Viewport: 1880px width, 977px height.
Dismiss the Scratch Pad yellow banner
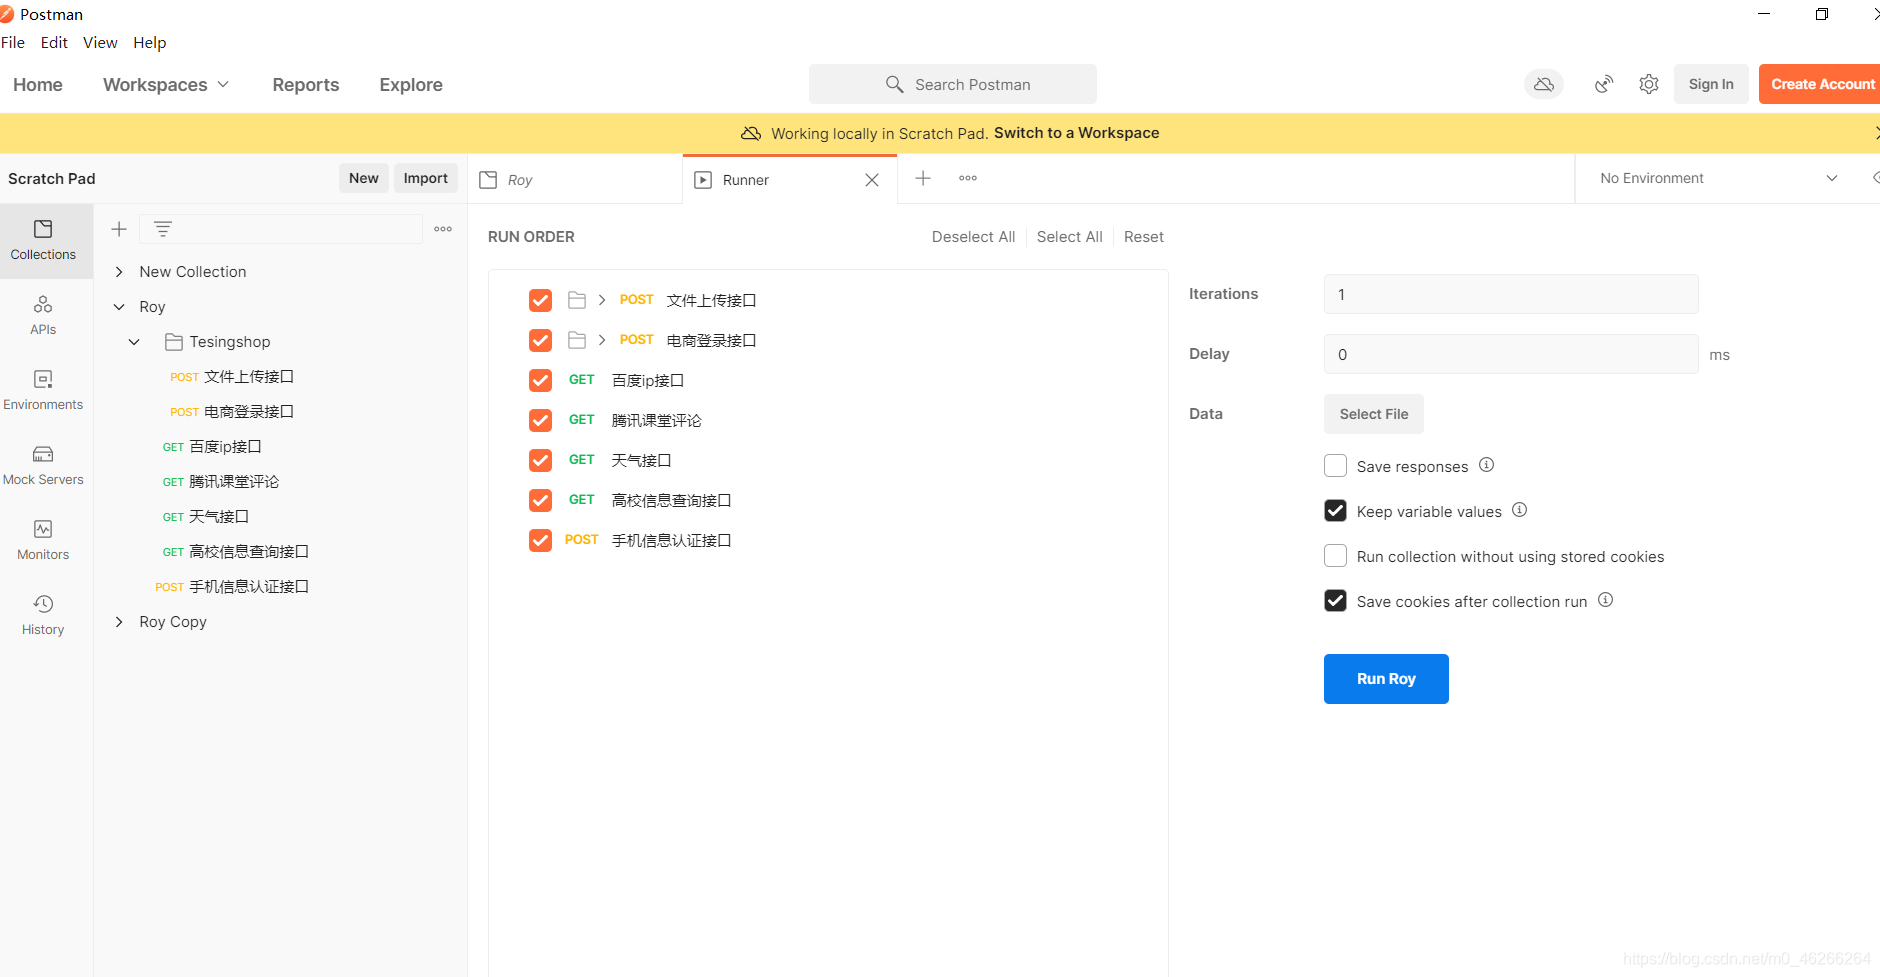(x=1875, y=133)
